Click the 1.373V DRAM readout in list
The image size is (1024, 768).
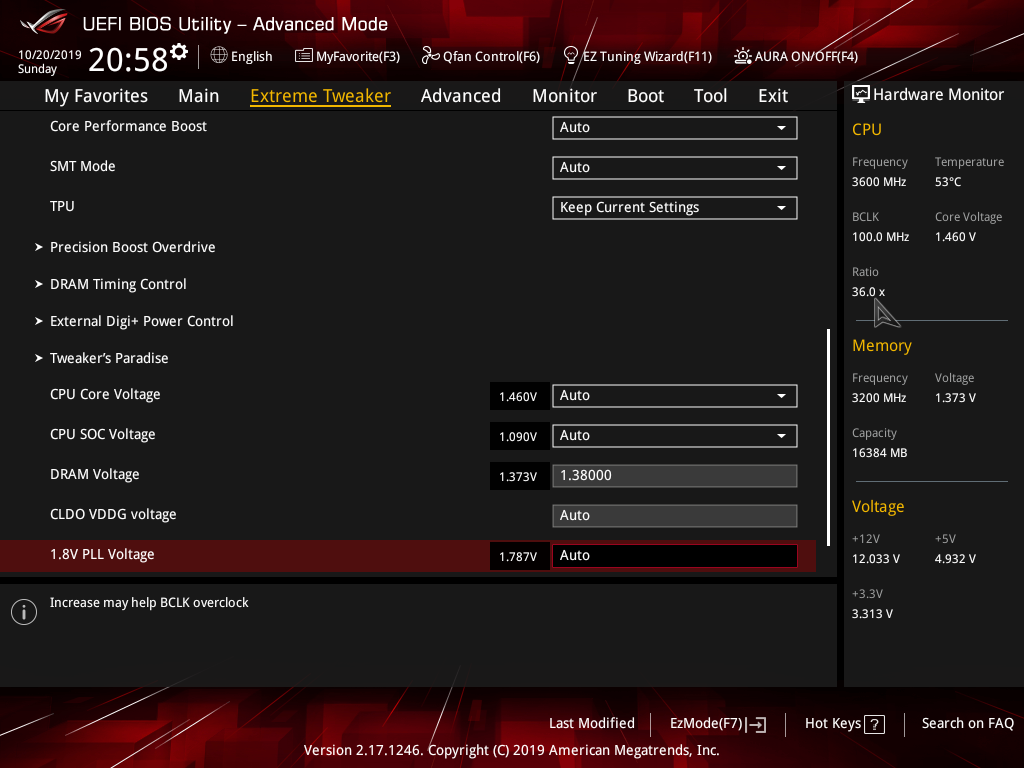coord(519,476)
